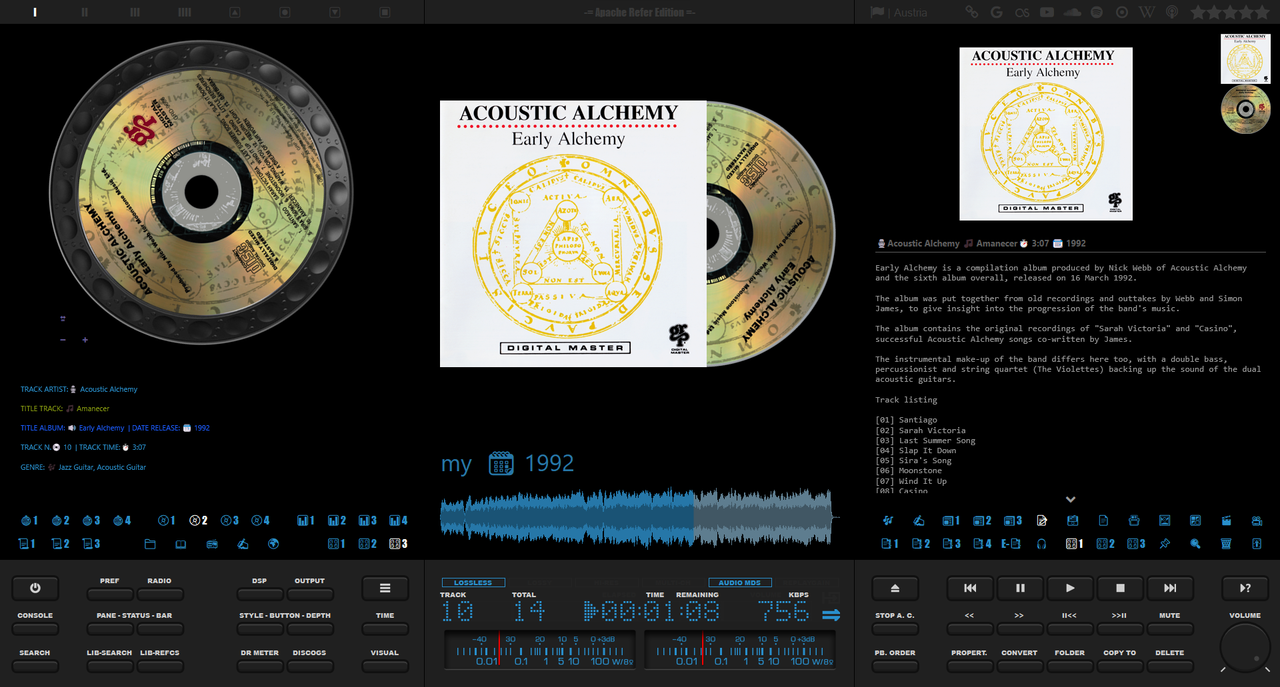
Task: Open the YouTube link icon
Action: tap(1047, 12)
